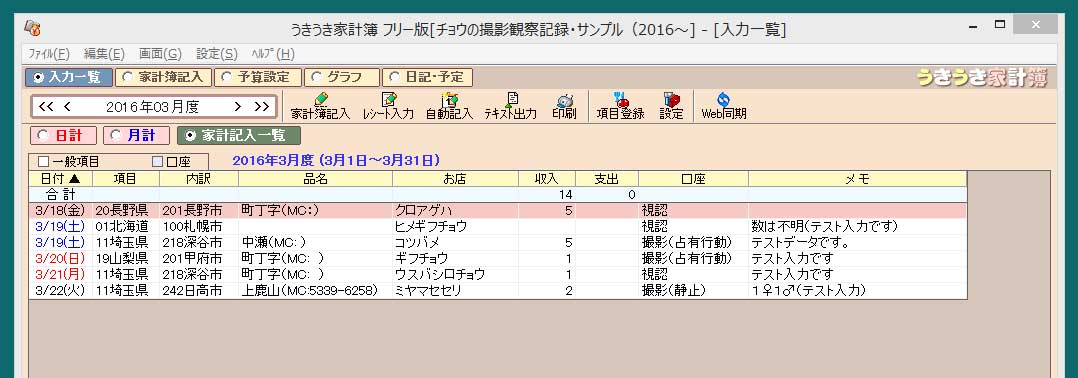Enable the 一般項目 checkbox

point(43,162)
